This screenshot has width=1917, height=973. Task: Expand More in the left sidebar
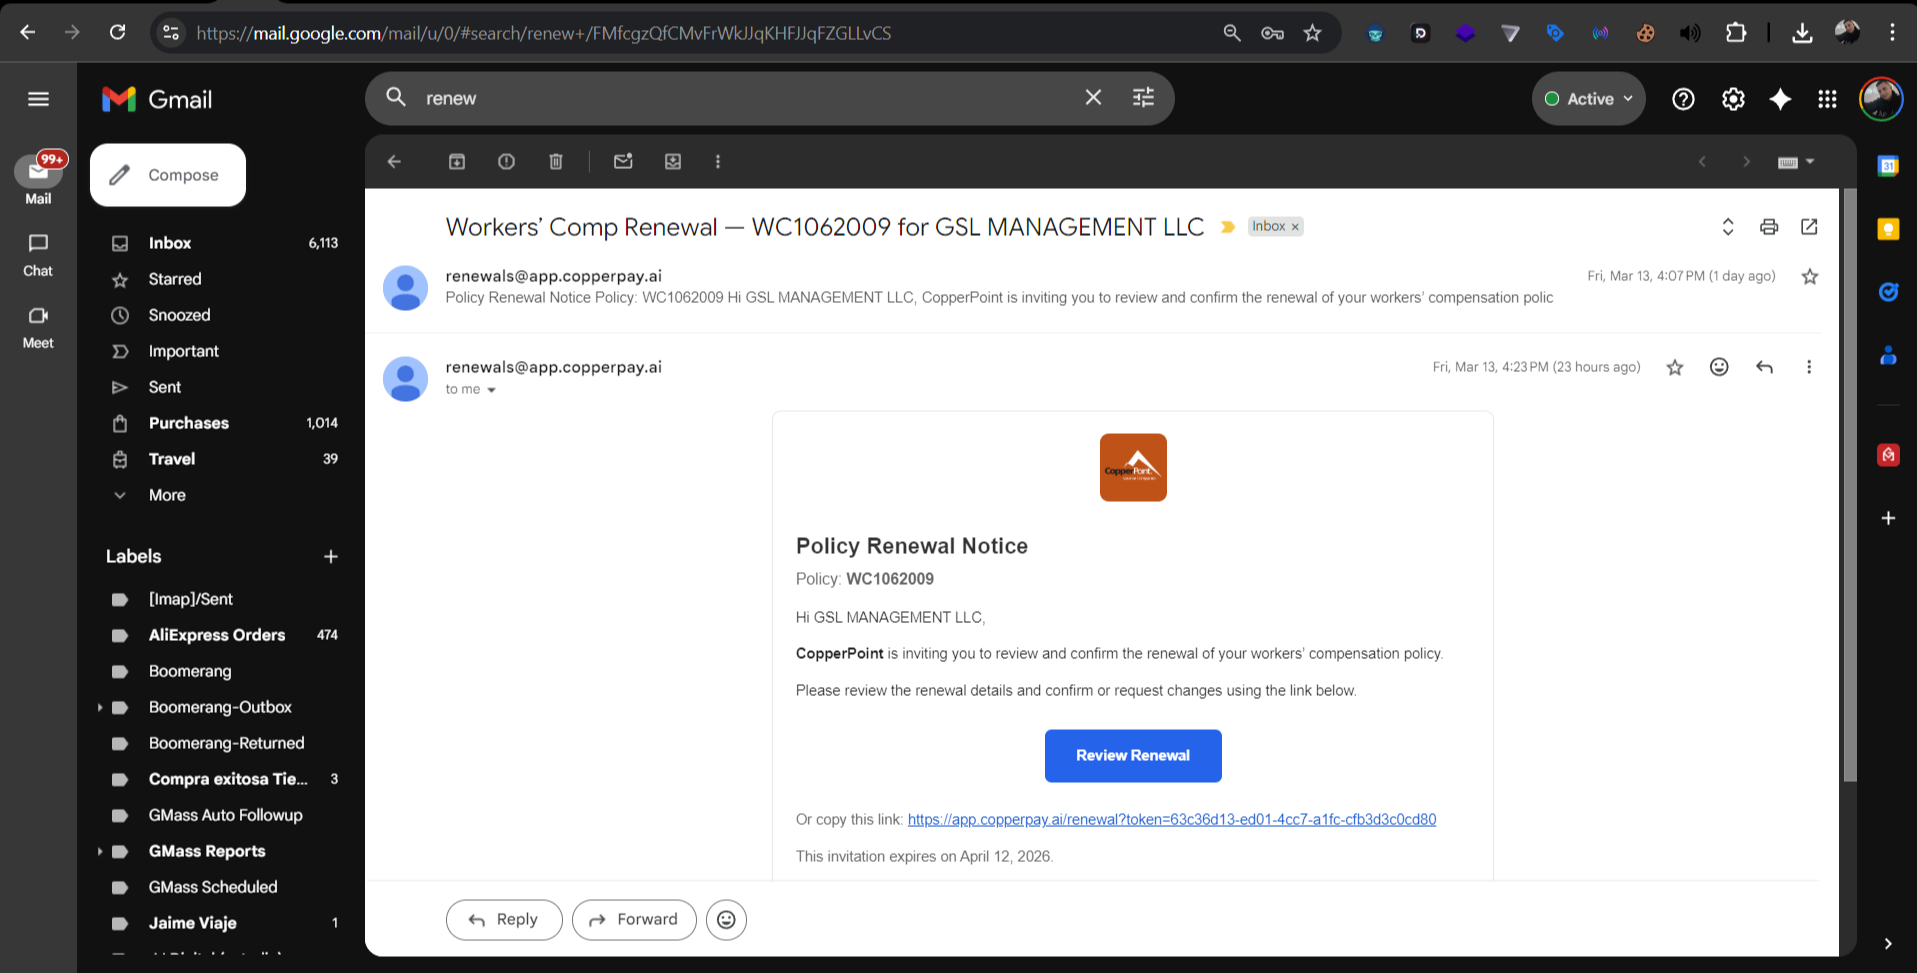[x=167, y=495]
